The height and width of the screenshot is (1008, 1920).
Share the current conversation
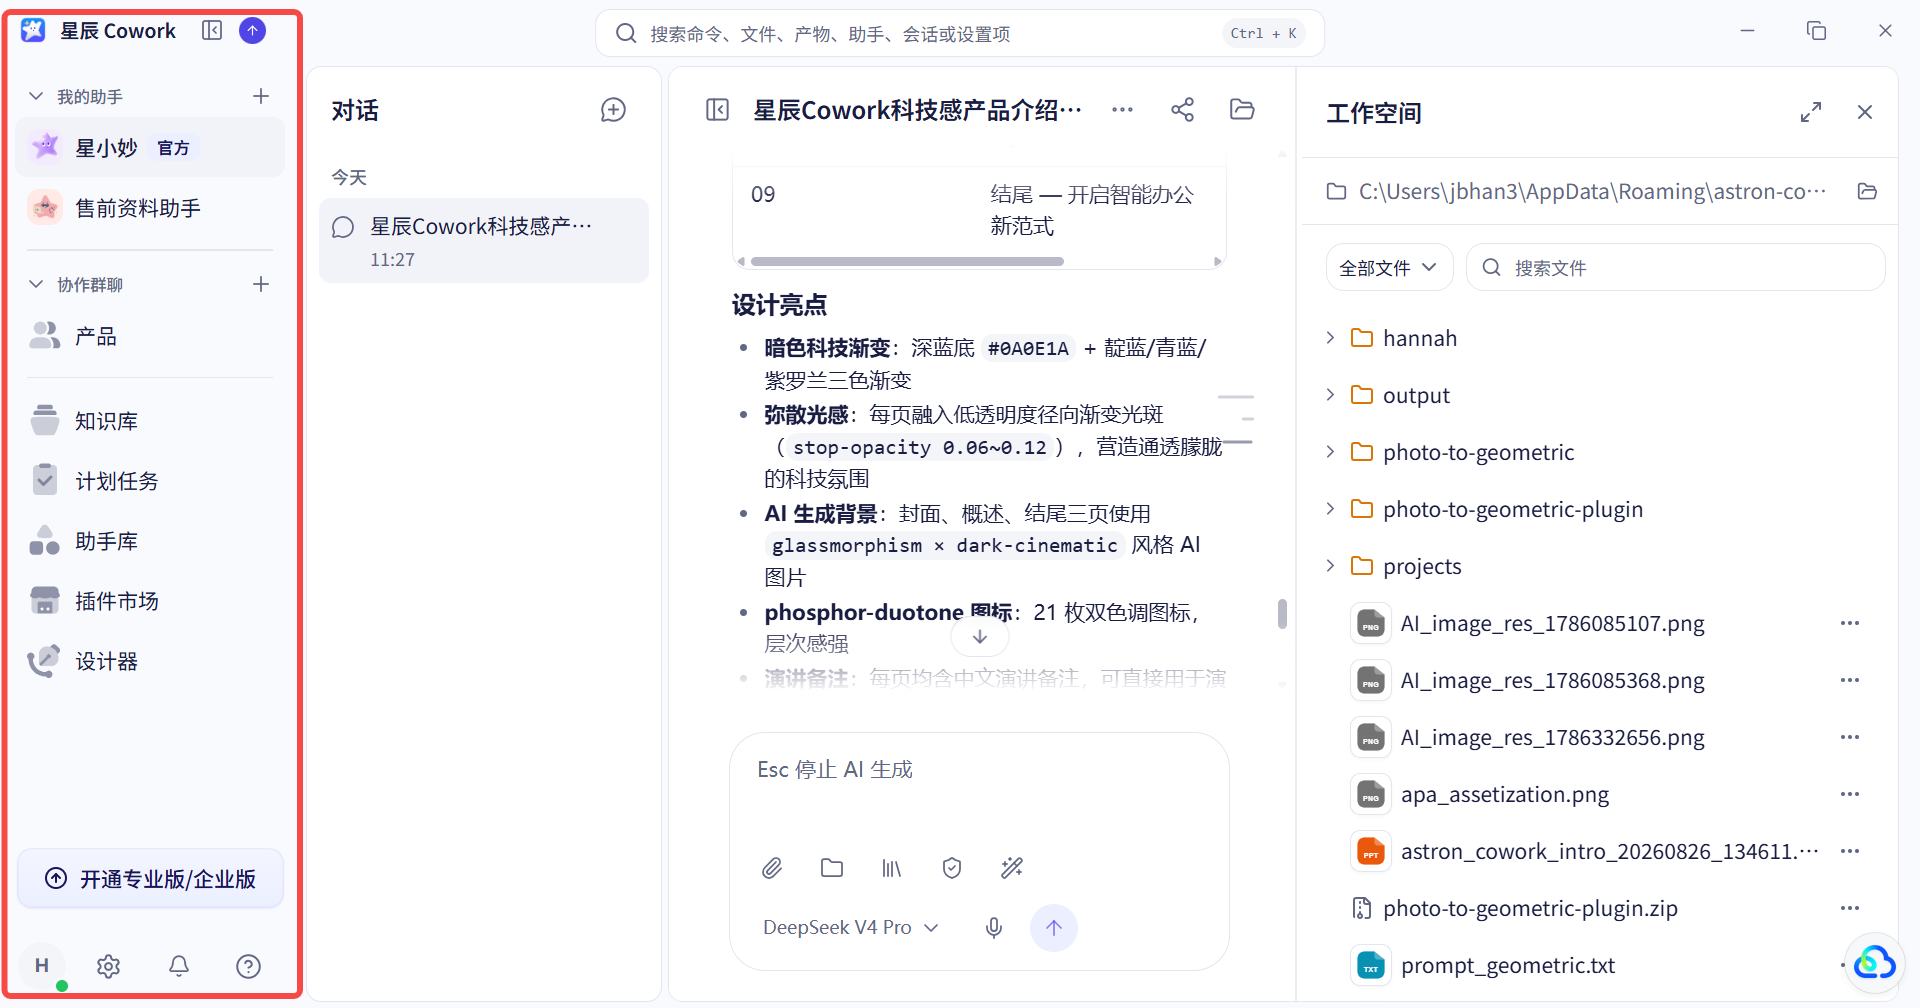[1182, 110]
